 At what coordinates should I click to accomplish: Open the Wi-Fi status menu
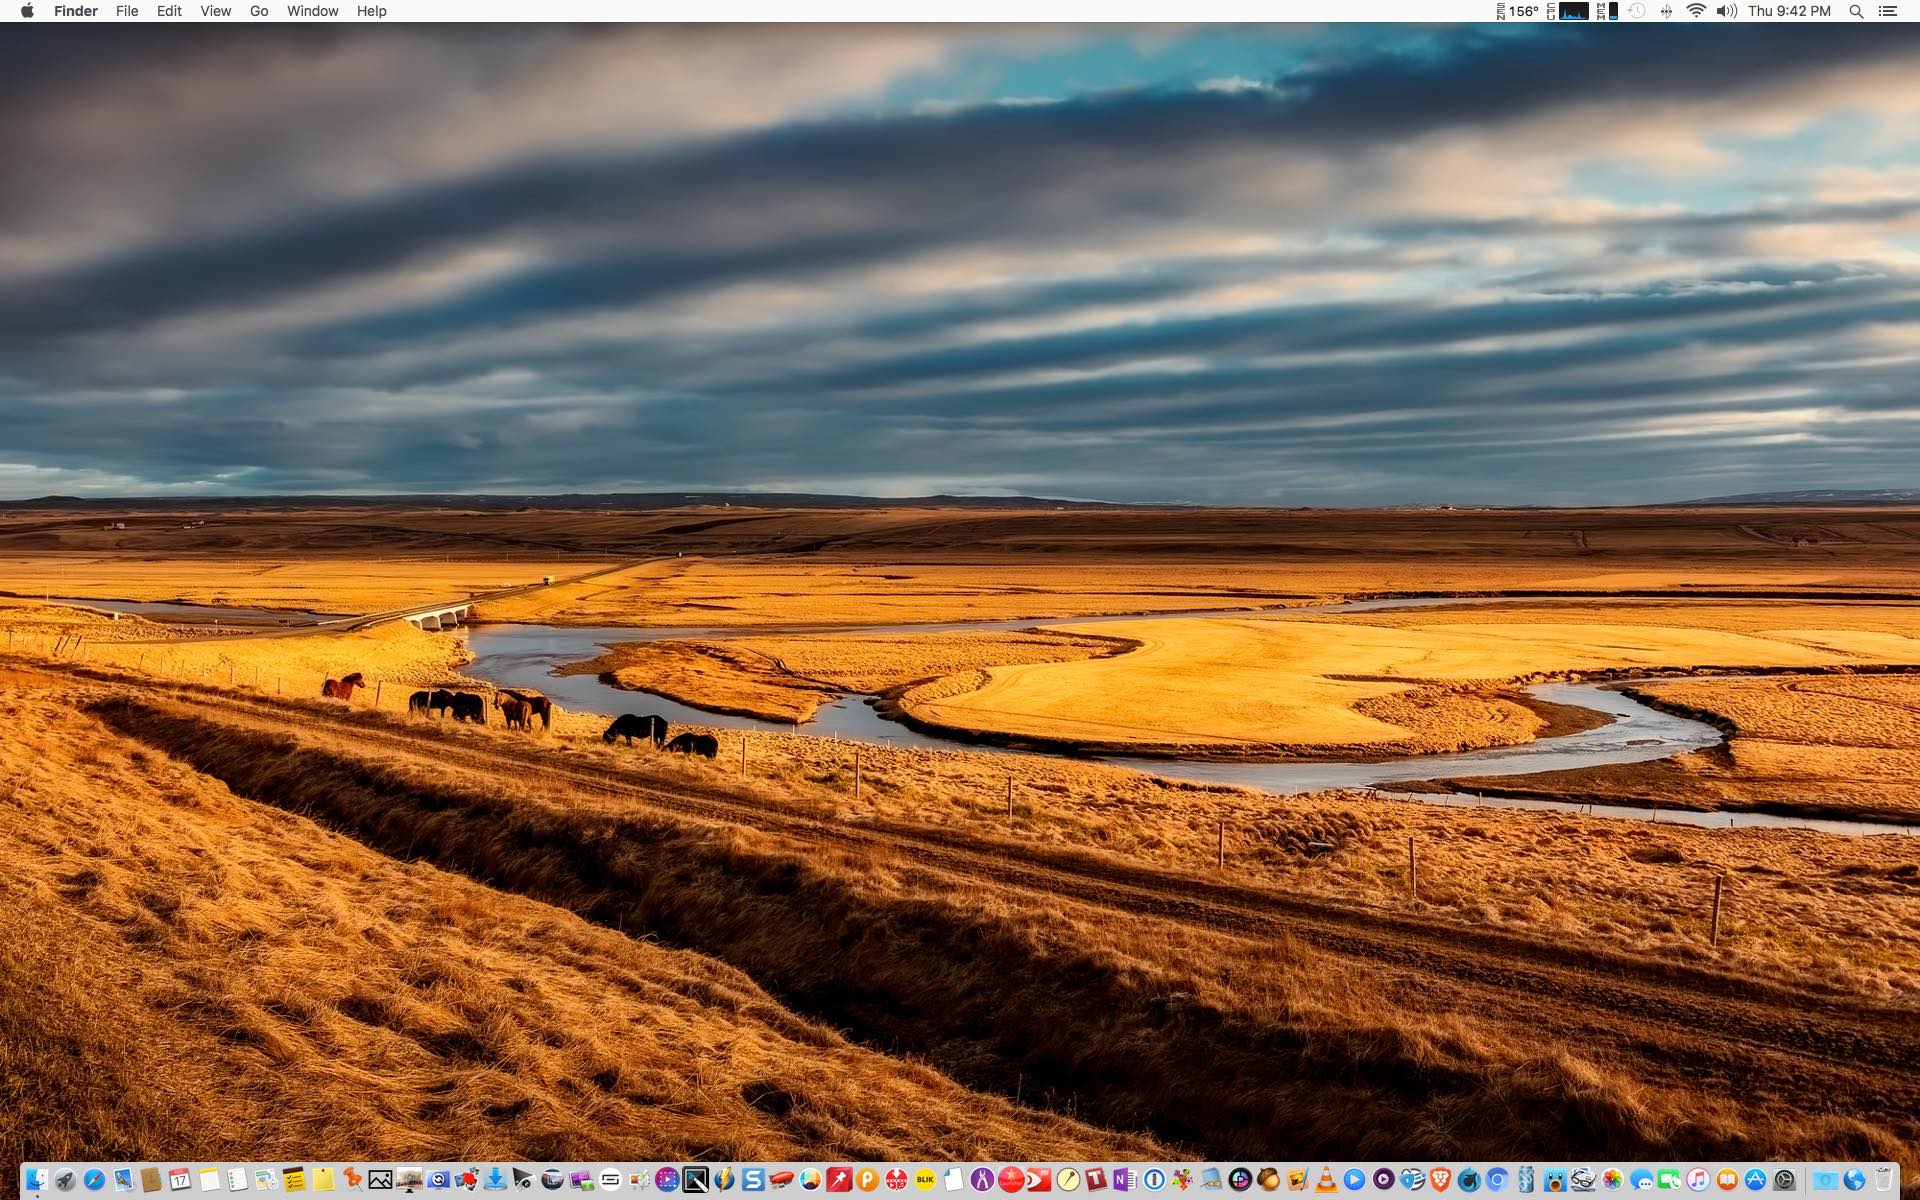[x=1696, y=11]
